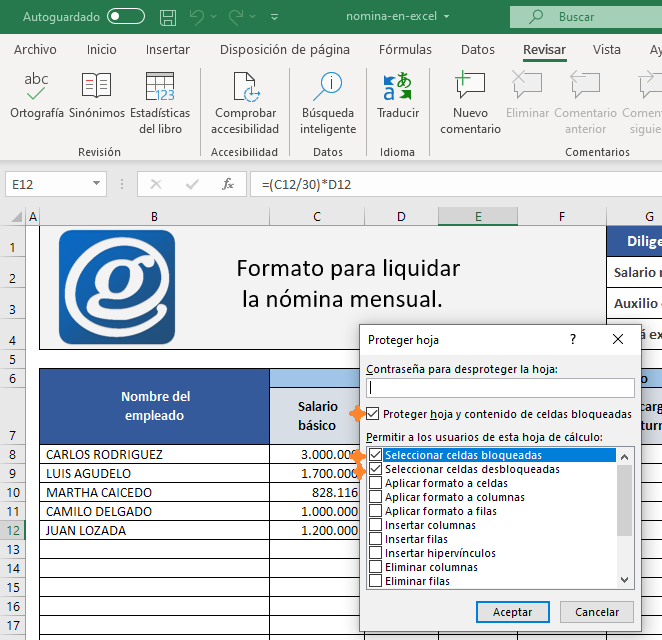Click the password field for unprotecting sheet
662x640 pixels.
pos(500,388)
